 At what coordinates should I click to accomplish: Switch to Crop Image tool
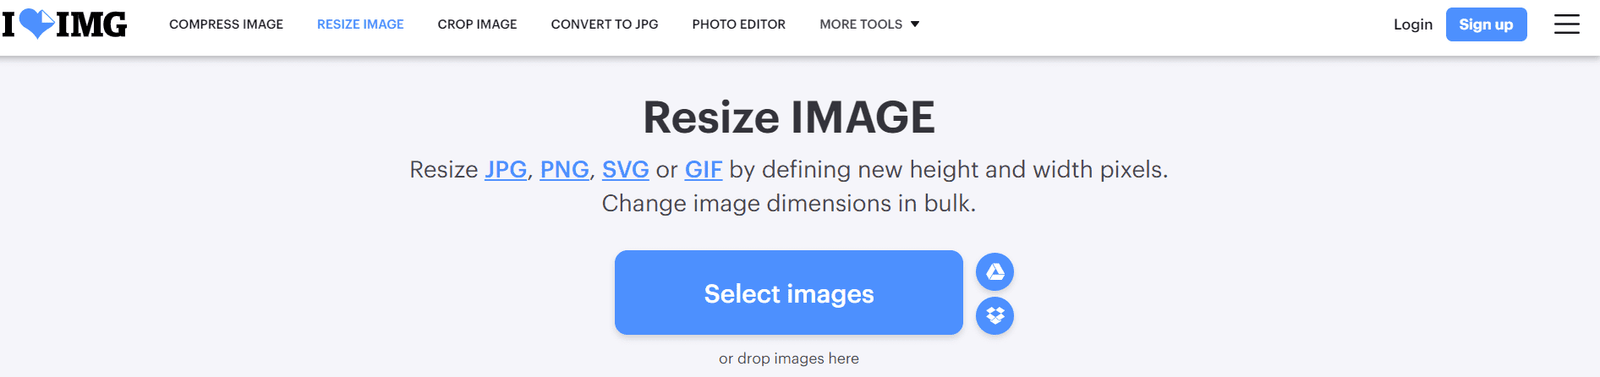(477, 24)
